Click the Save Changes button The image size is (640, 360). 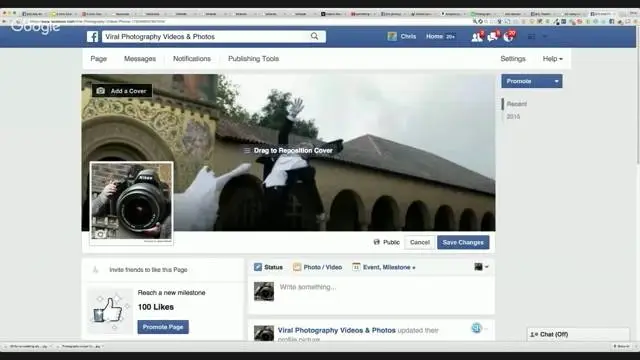[x=463, y=242]
